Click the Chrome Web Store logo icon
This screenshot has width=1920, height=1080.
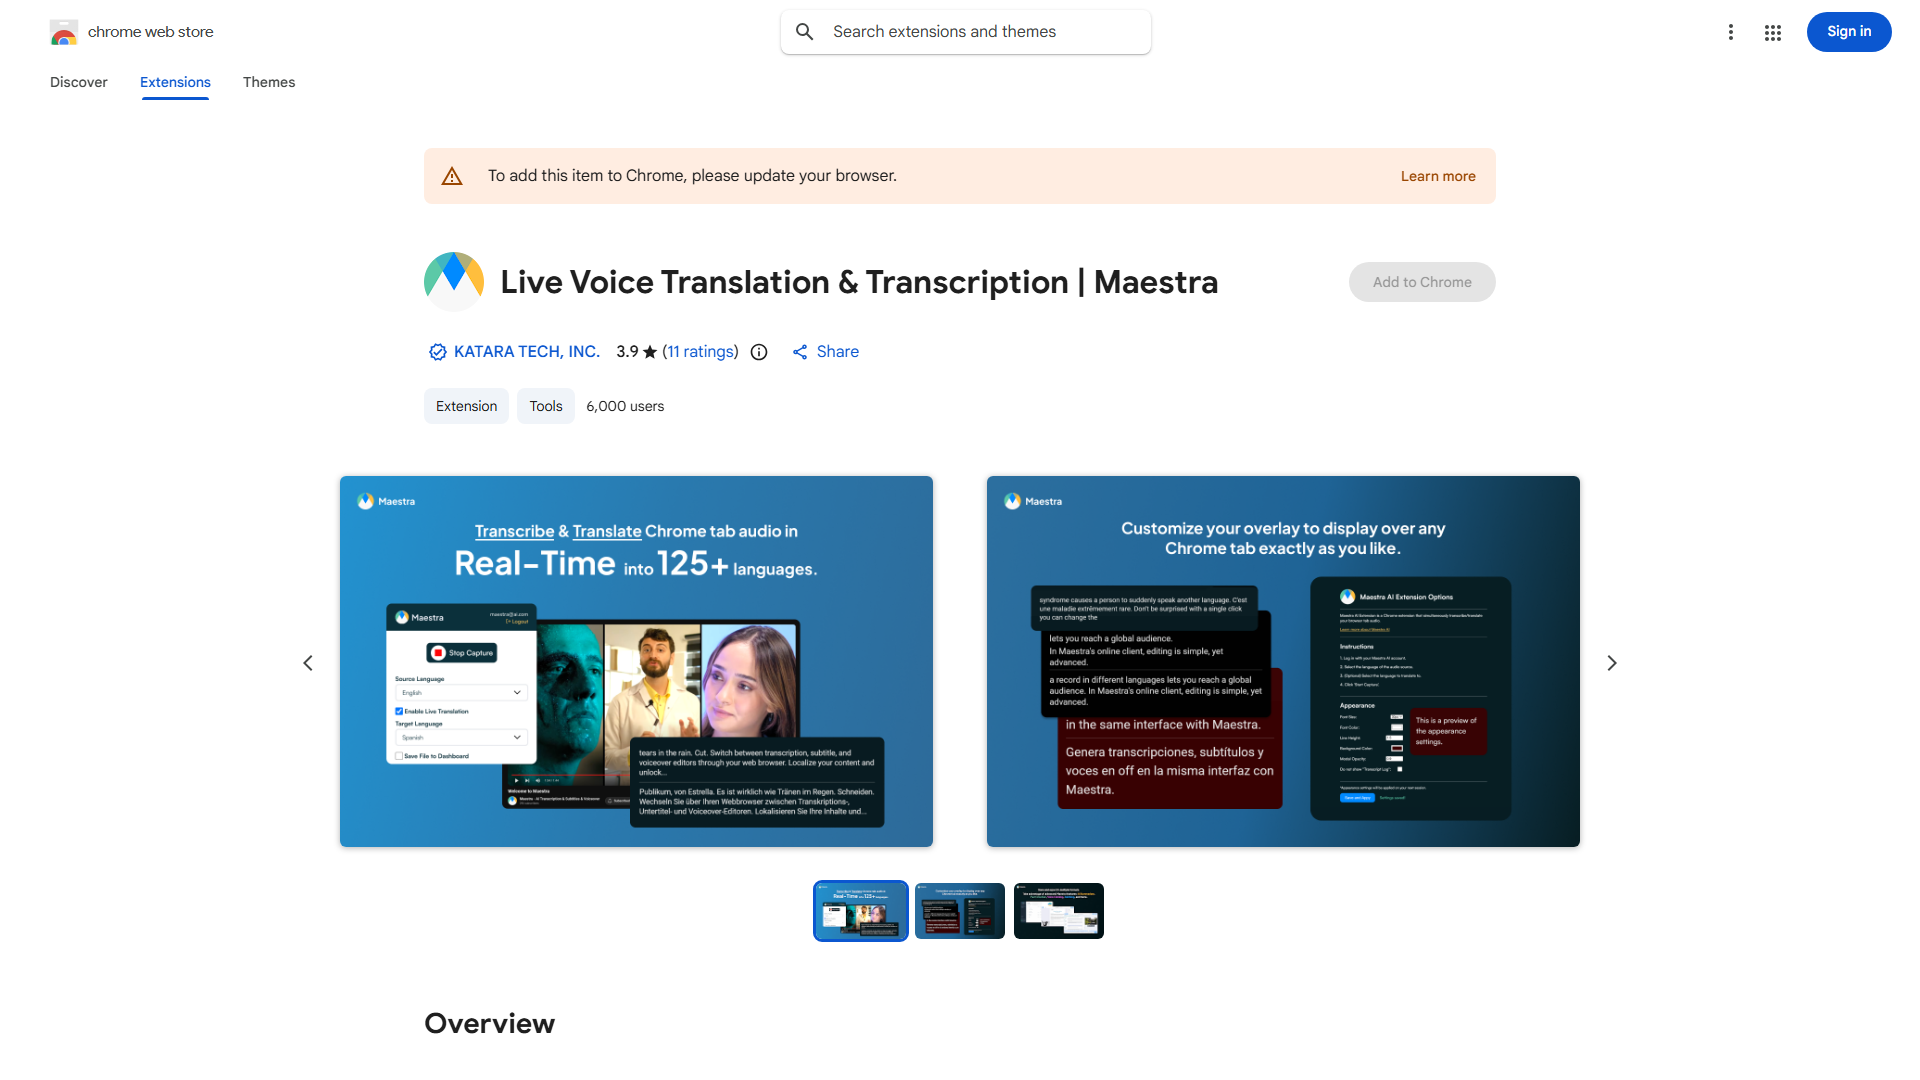(x=64, y=31)
